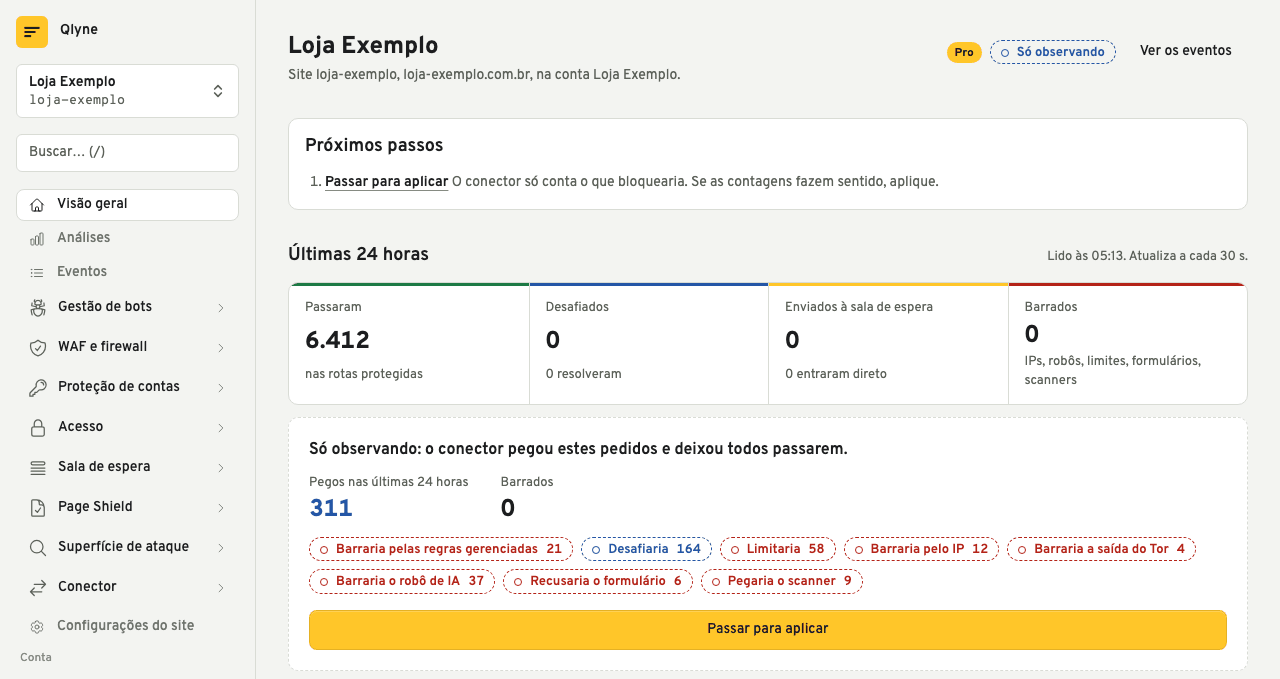The image size is (1280, 679).
Task: Click the Conta label in sidebar
Action: pyautogui.click(x=36, y=657)
